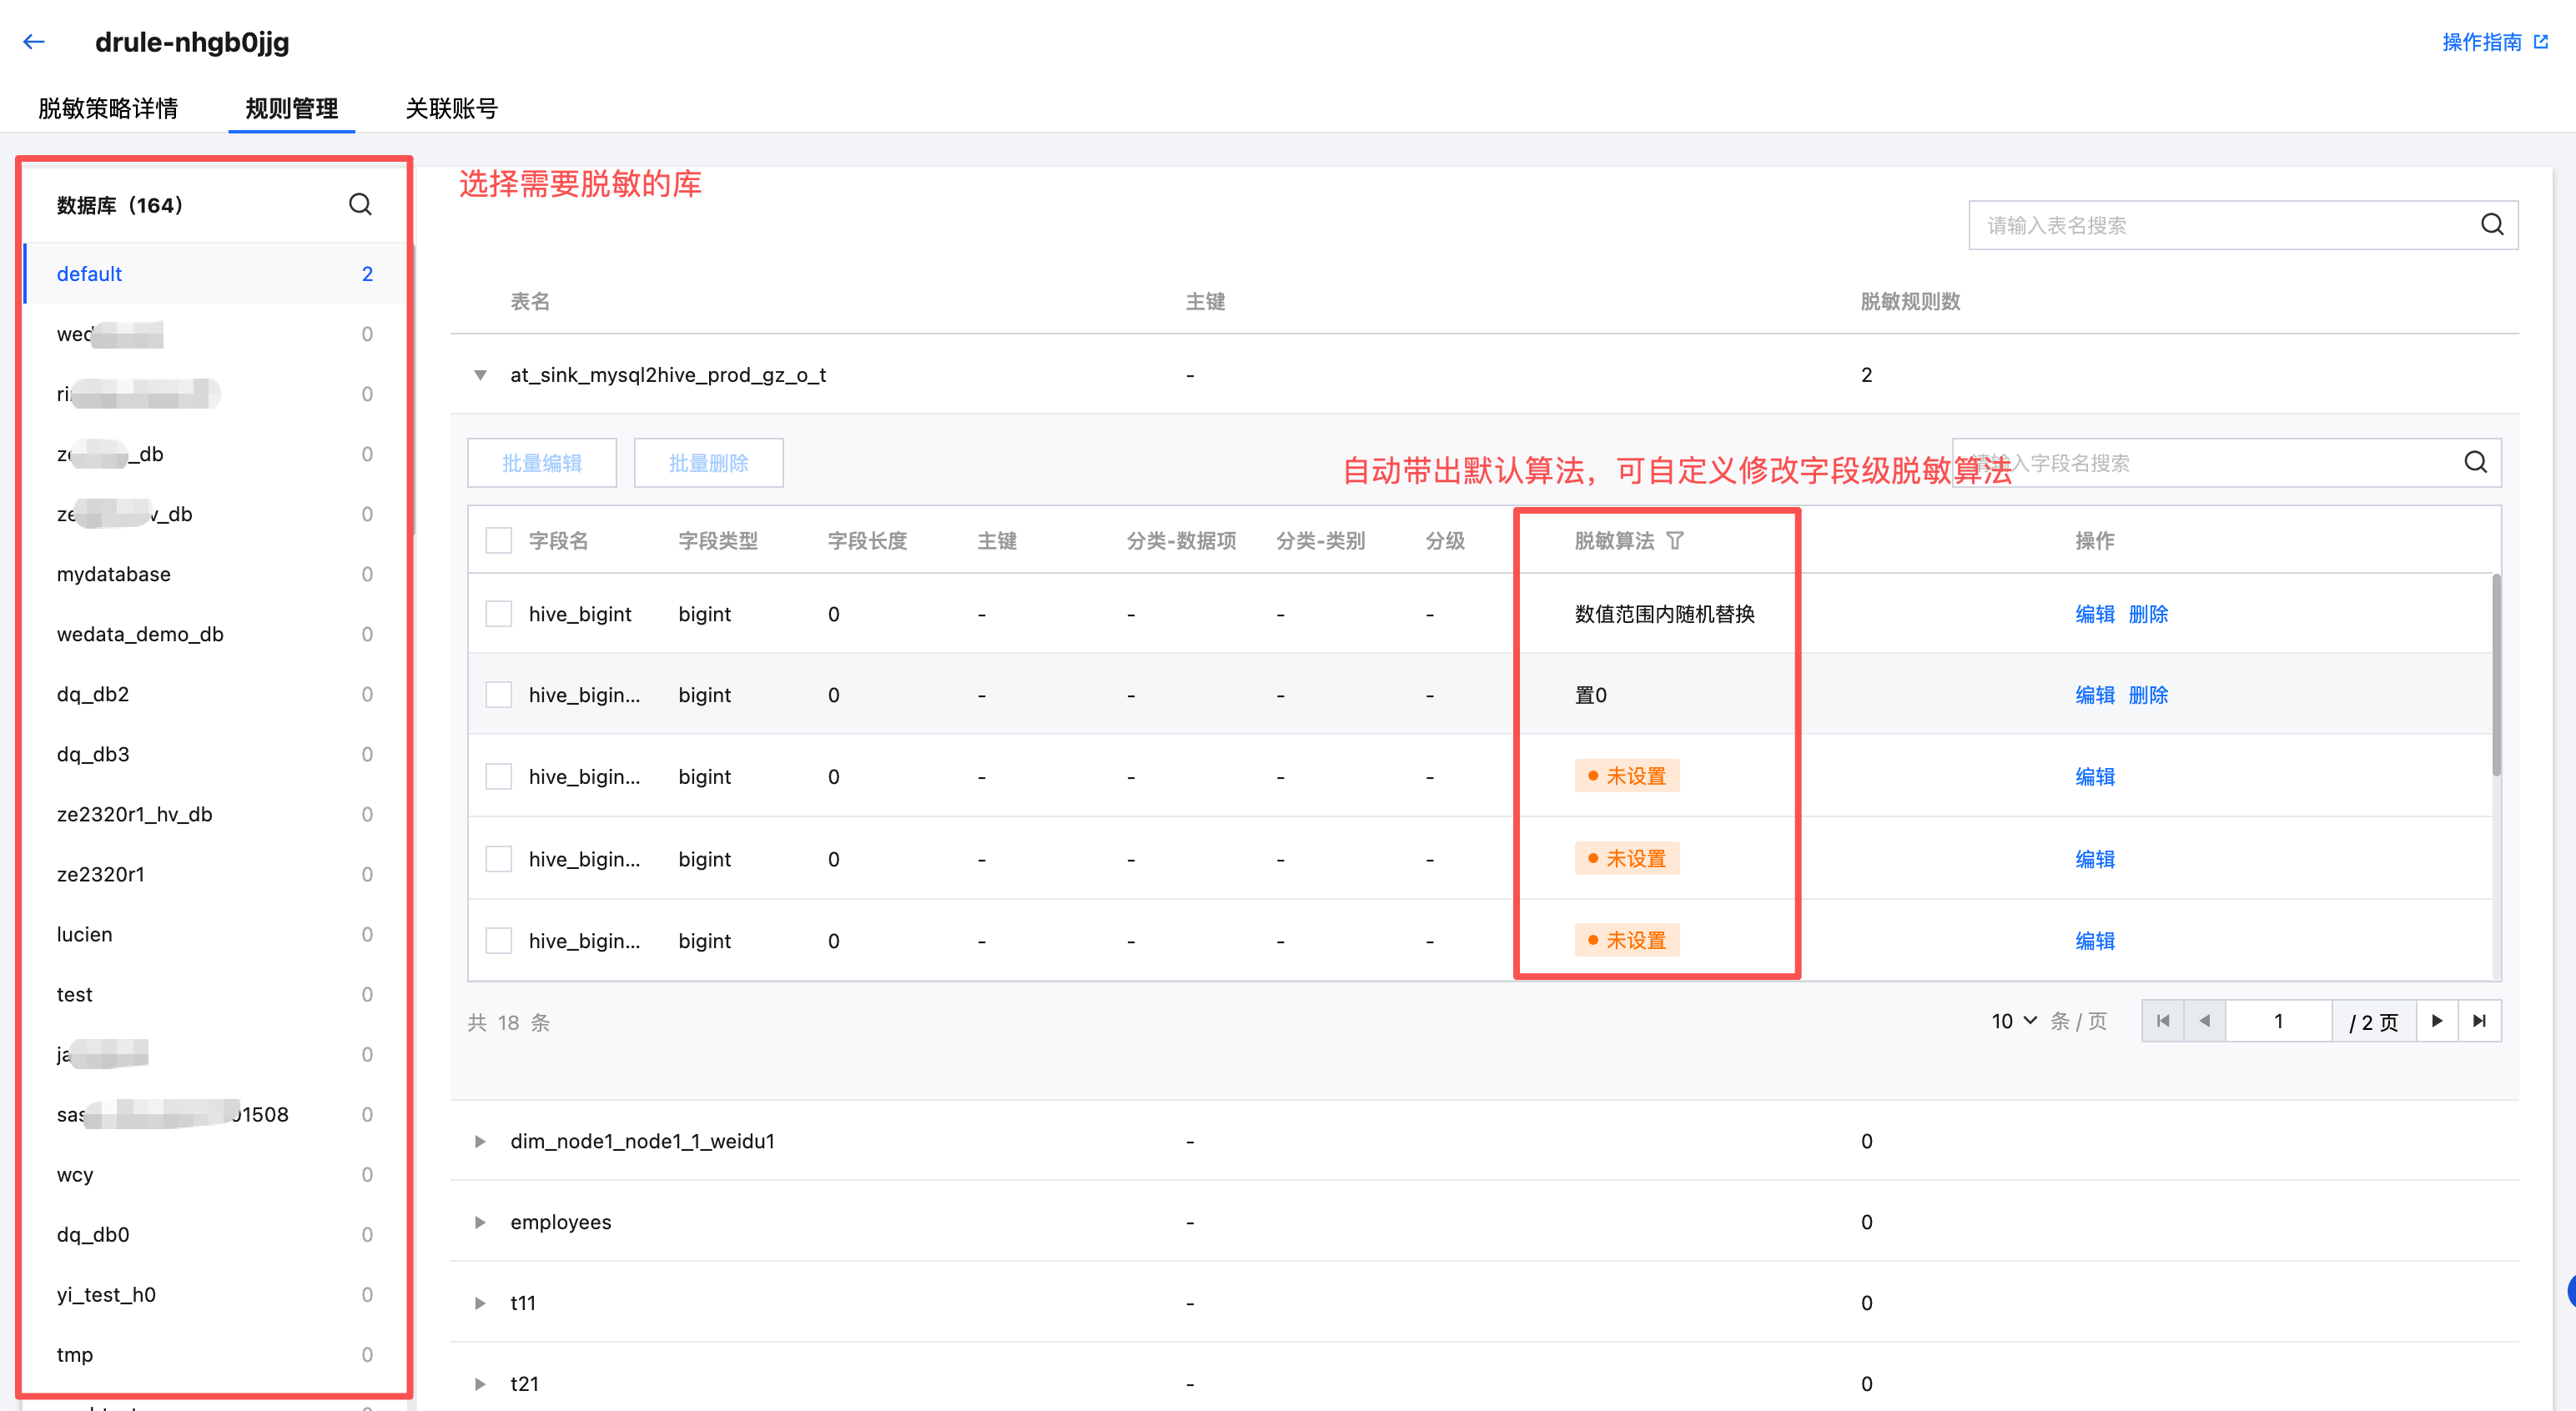Collapse the at_sink_mysql2hive_prod_gz_o_t table row
2576x1411 pixels.
tap(480, 375)
